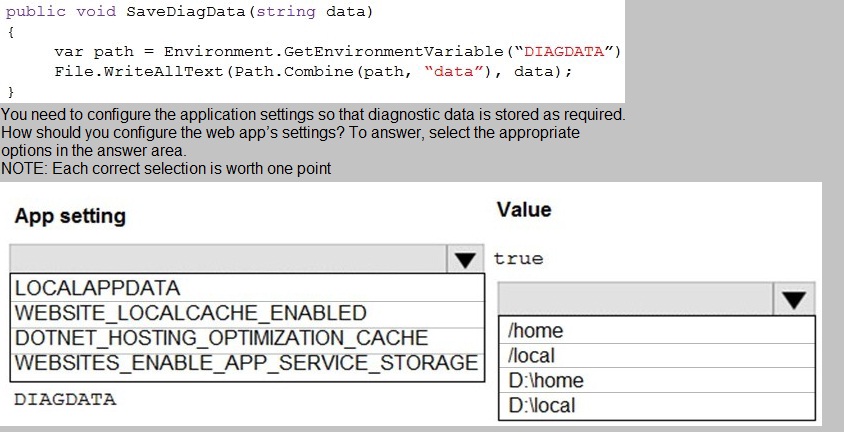Screen dimensions: 844x432
Task: Click the DIAGDATA setting label
Action: 65,400
